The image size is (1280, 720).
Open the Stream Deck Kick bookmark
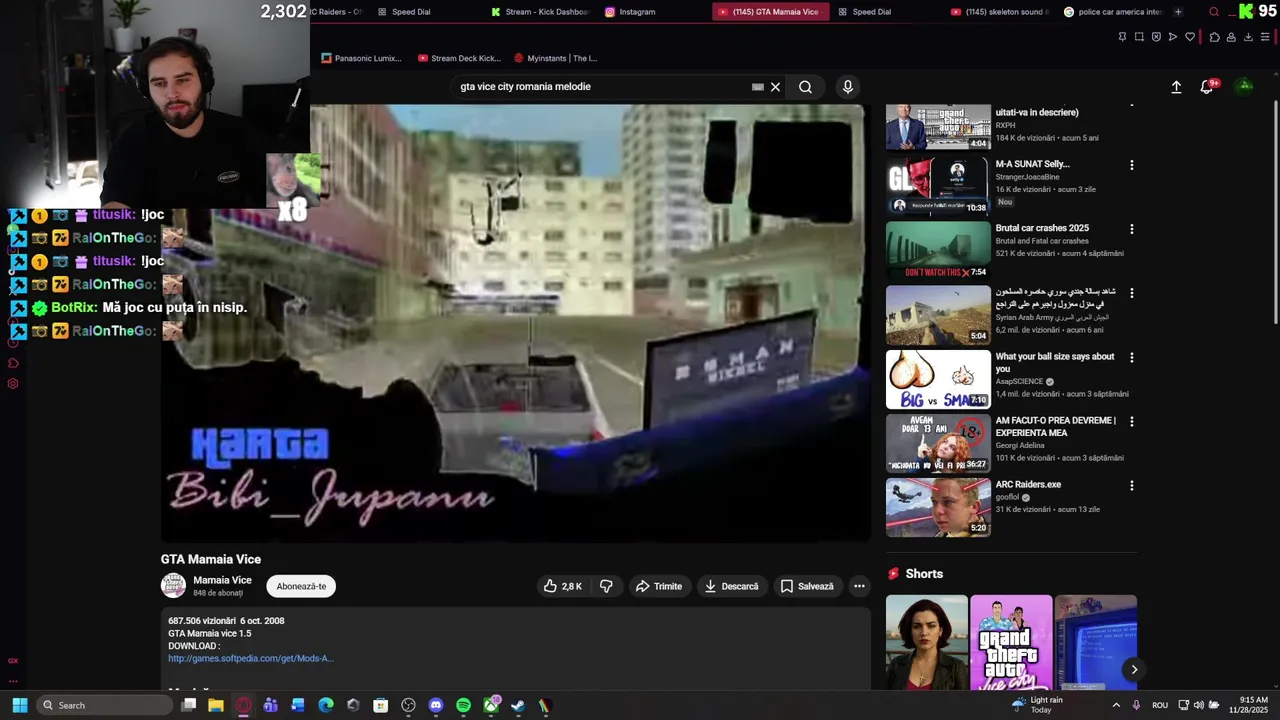(460, 58)
